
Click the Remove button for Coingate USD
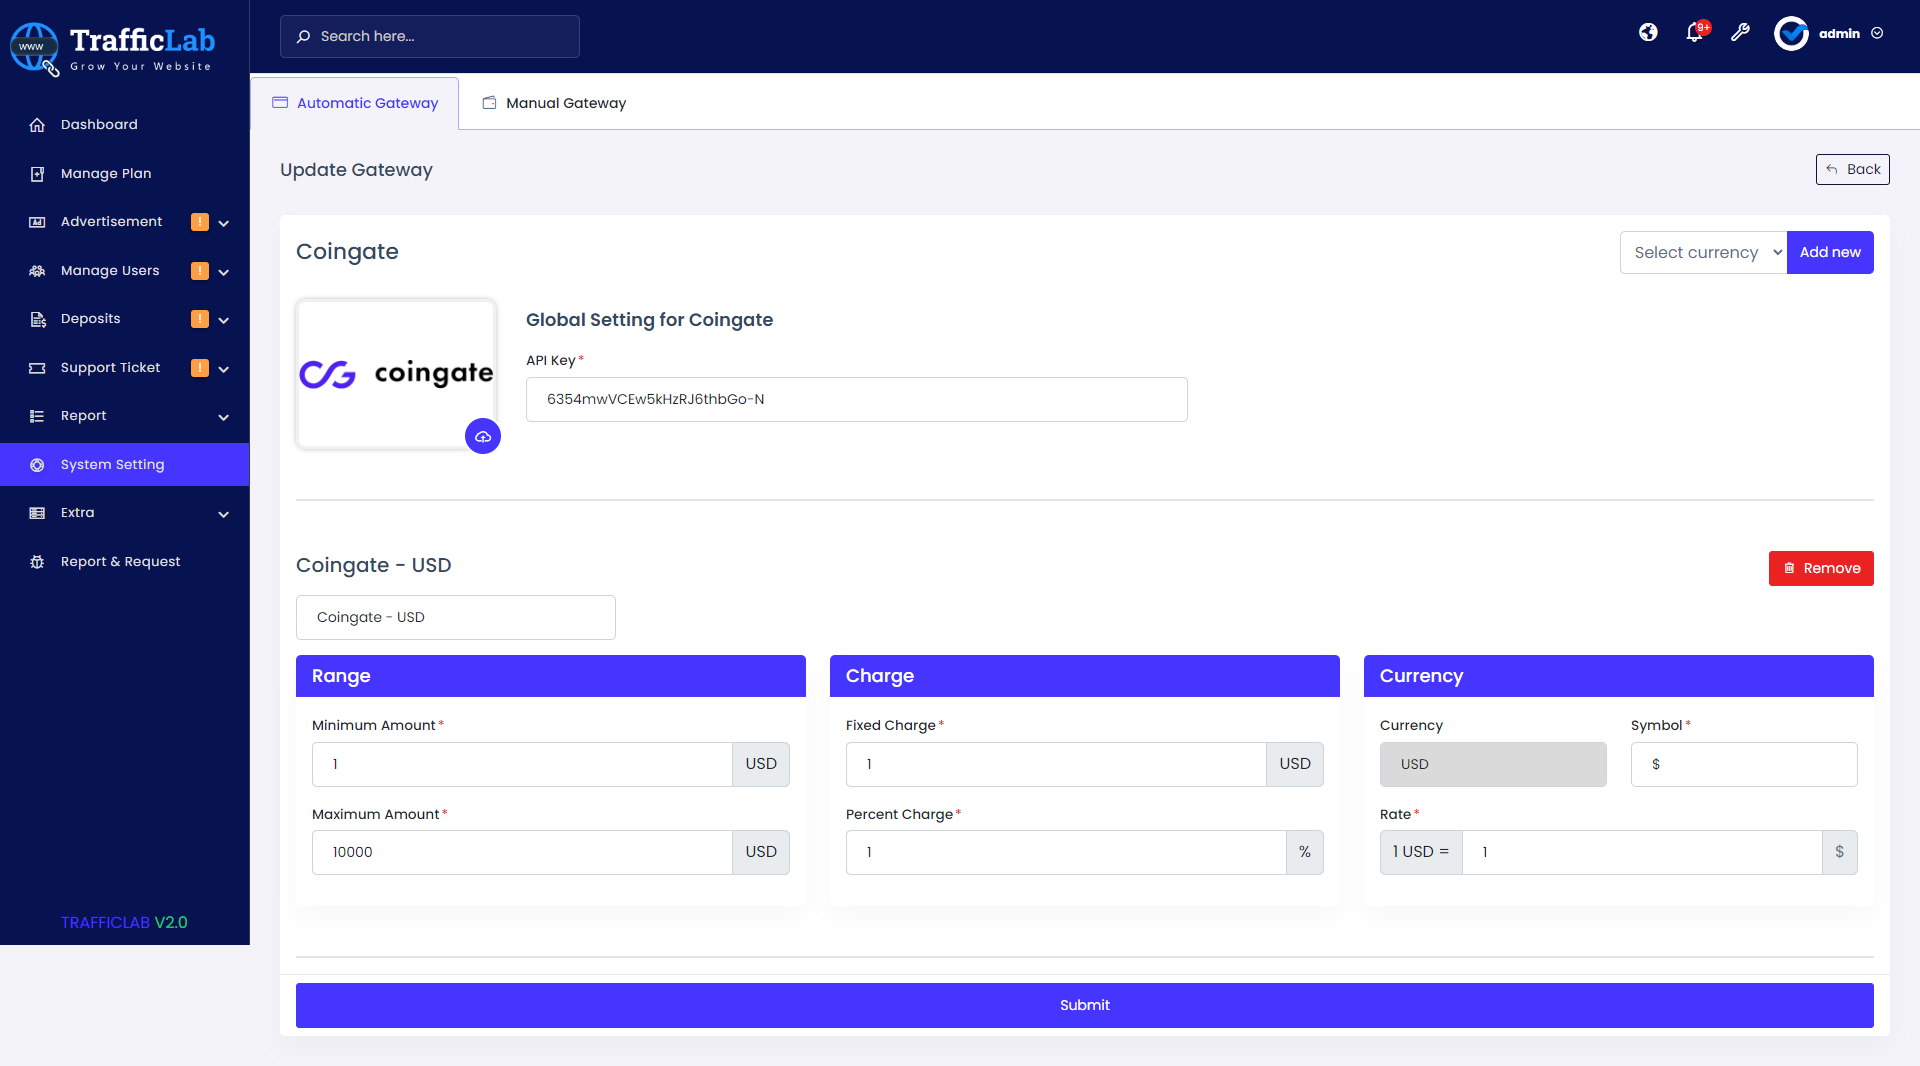click(x=1820, y=568)
